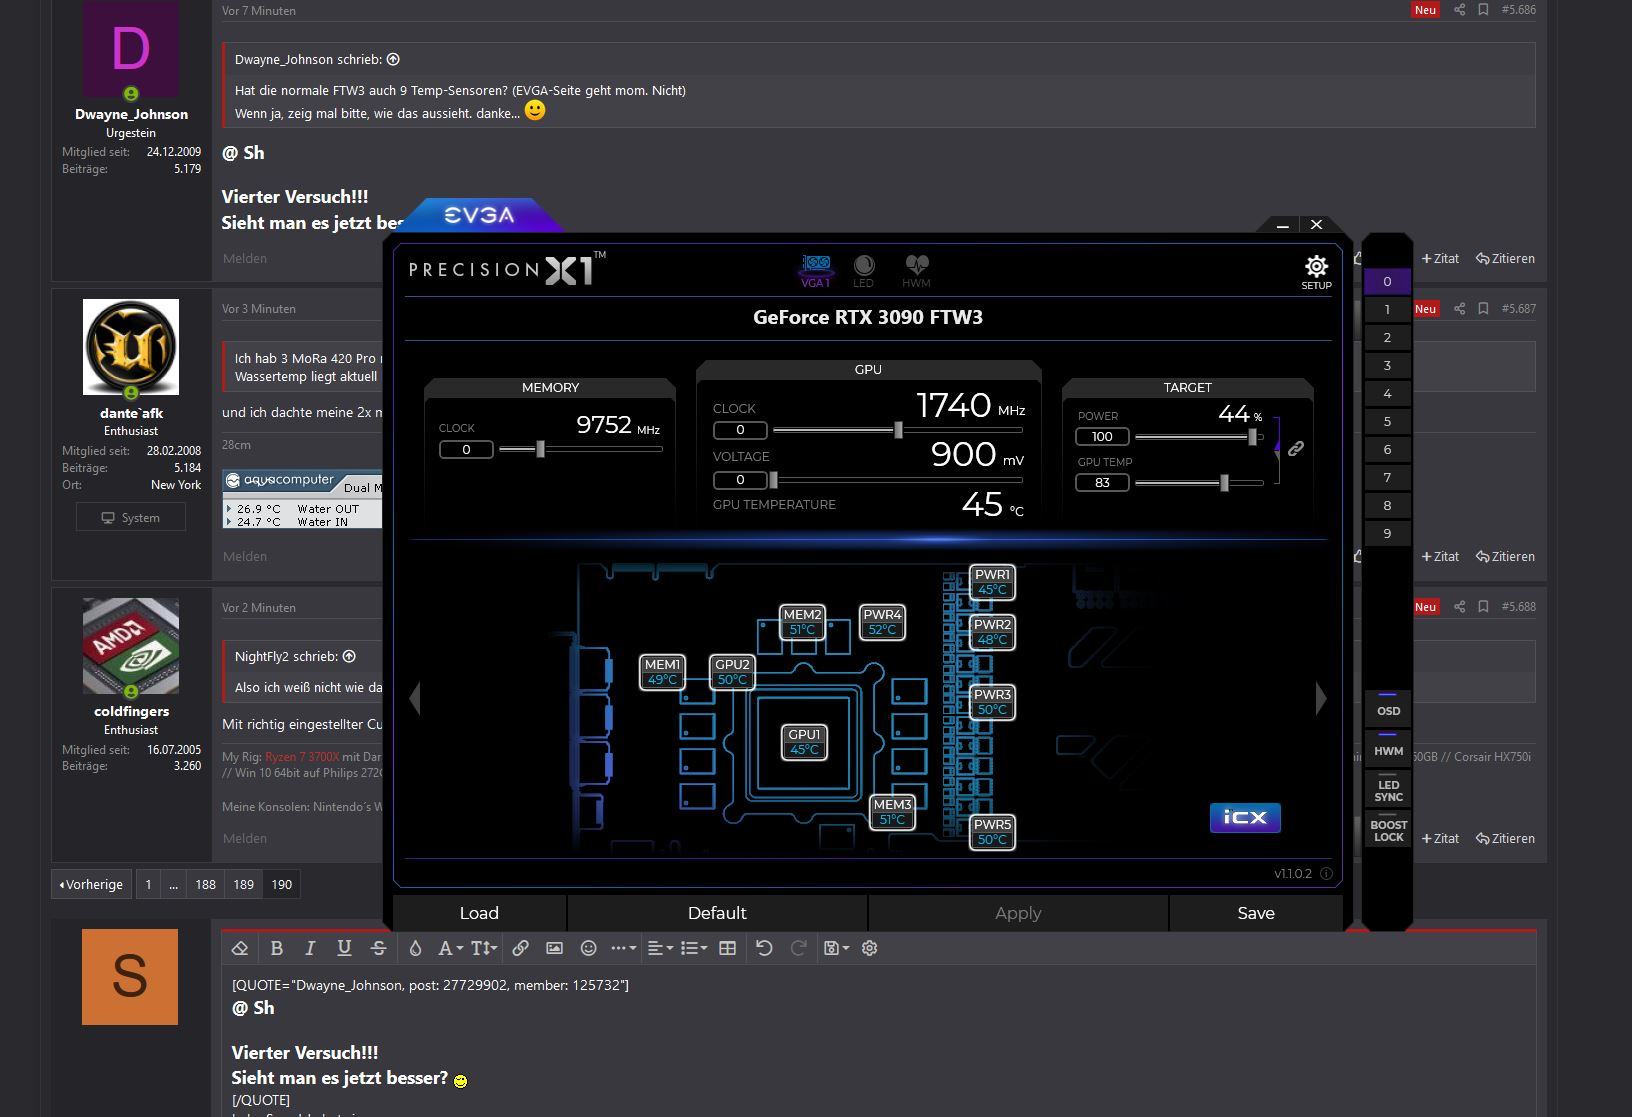The width and height of the screenshot is (1632, 1117).
Task: Click the version info icon
Action: click(x=1326, y=873)
